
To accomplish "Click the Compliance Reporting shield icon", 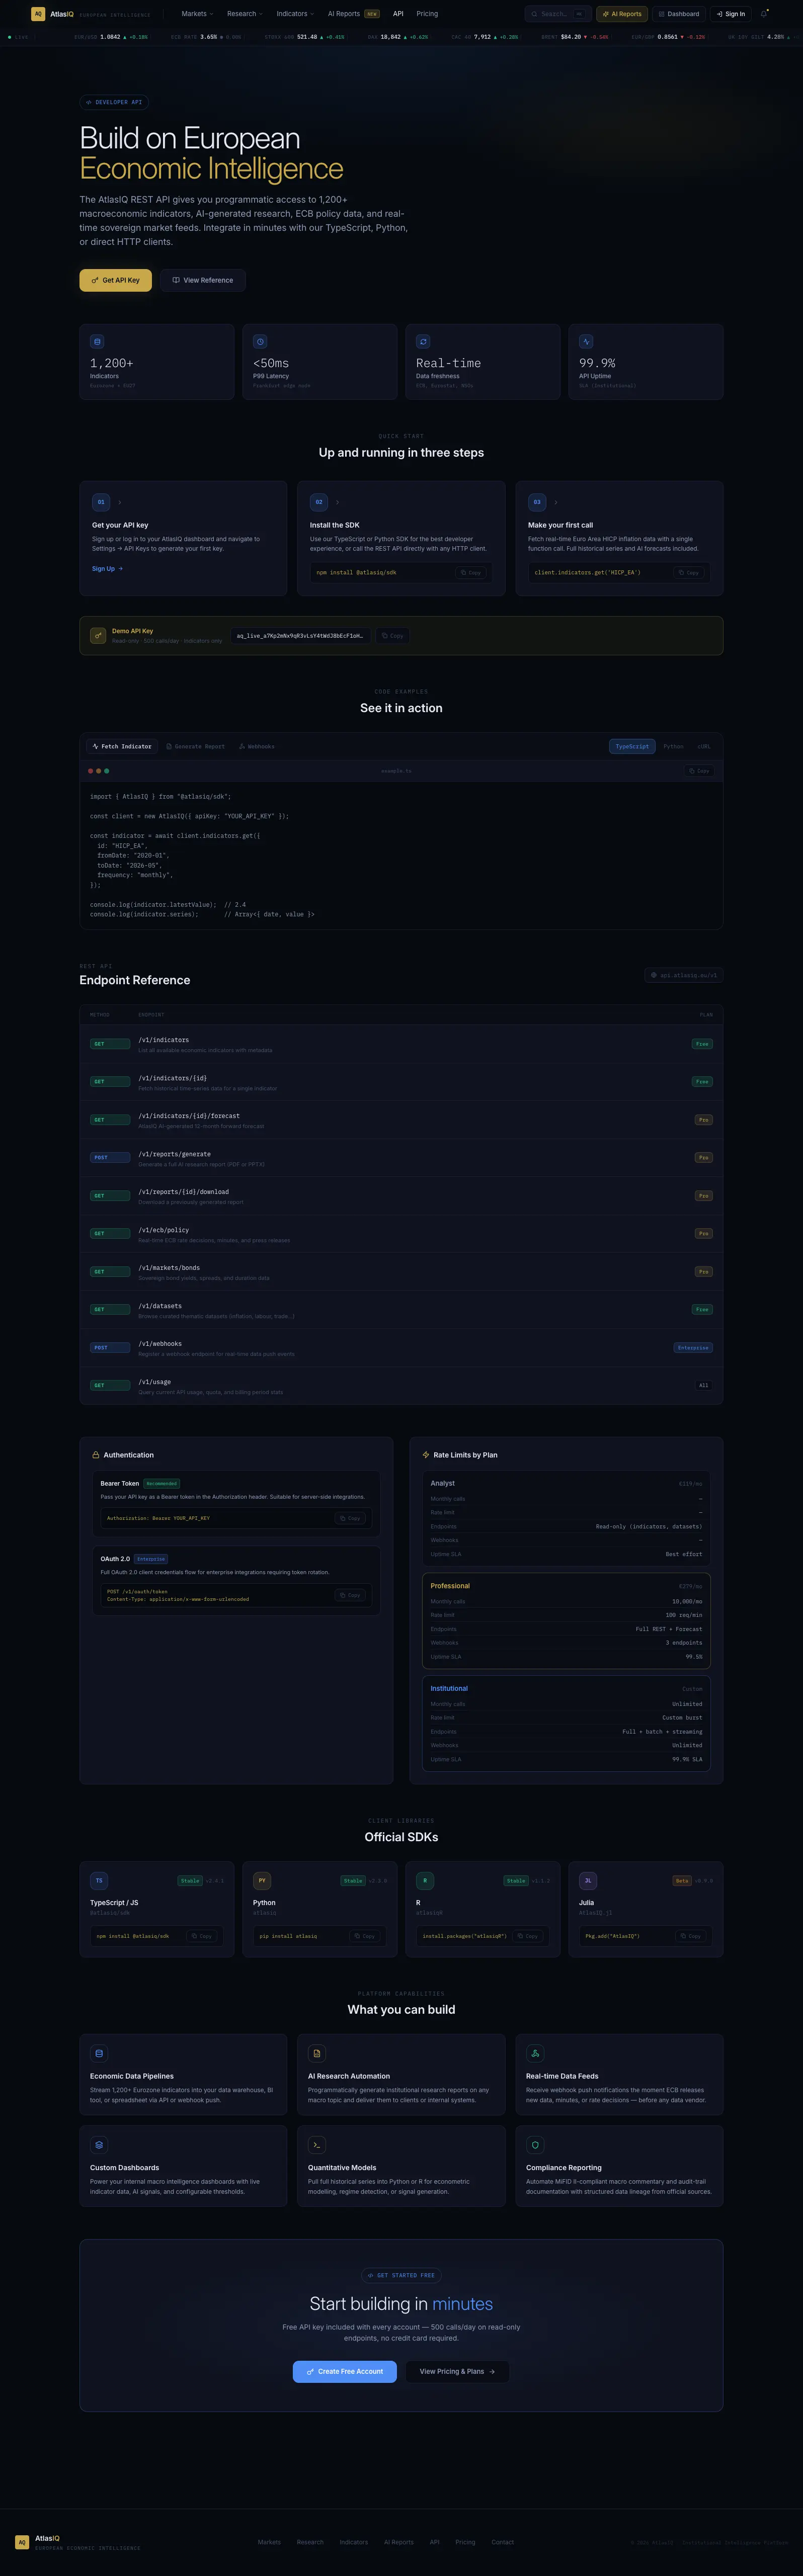I will (535, 2145).
